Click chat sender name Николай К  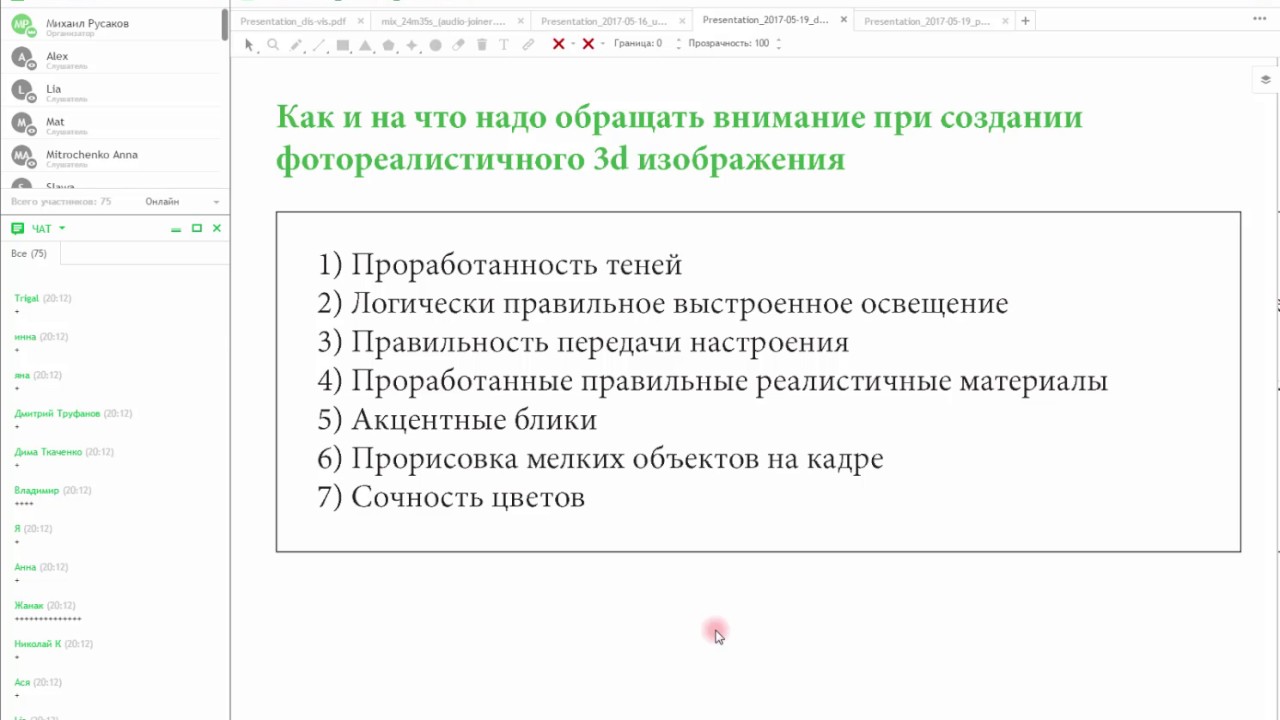(x=37, y=644)
